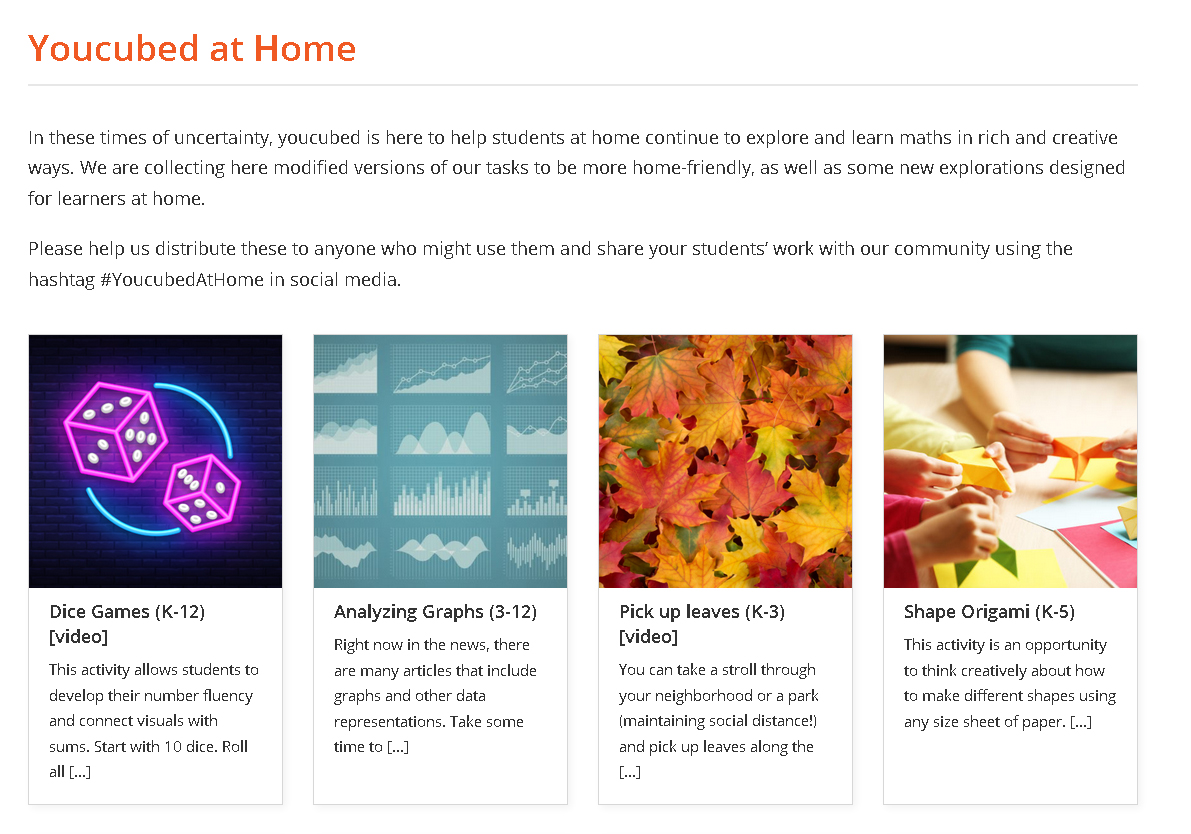Click the Youcubed at Home heading

pos(192,48)
